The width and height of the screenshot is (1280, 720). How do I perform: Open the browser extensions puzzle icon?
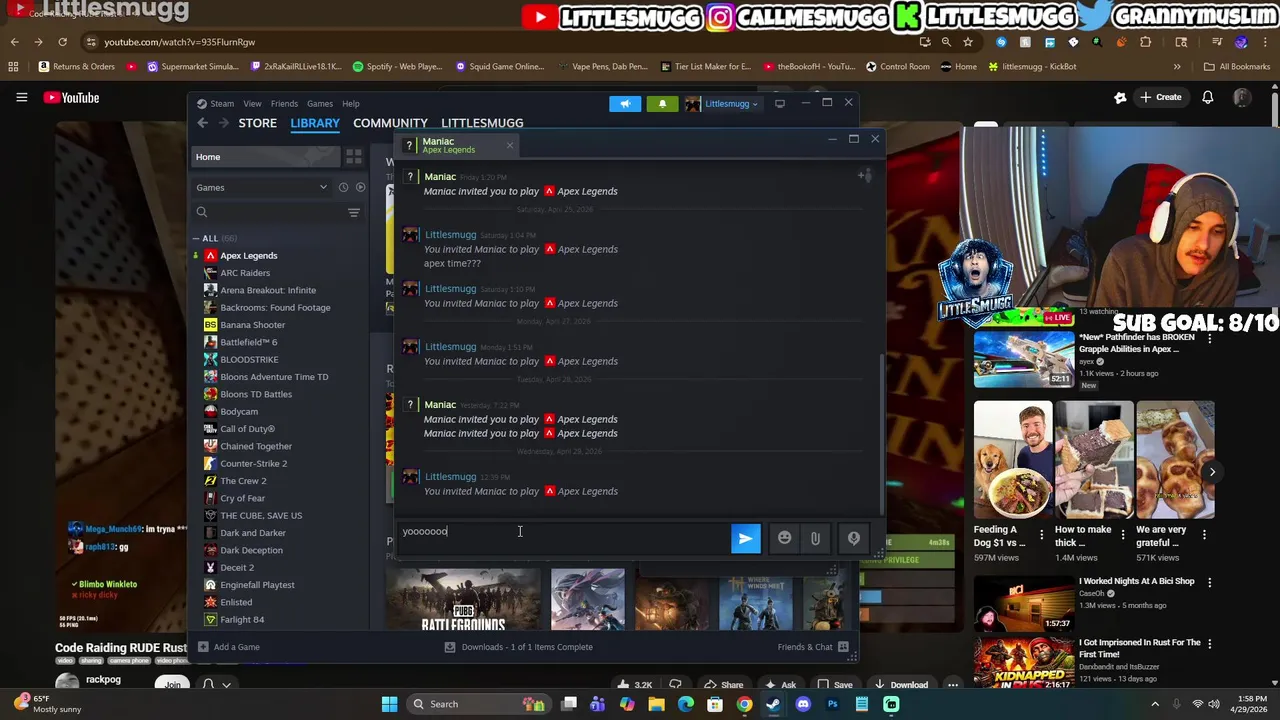pos(1145,42)
